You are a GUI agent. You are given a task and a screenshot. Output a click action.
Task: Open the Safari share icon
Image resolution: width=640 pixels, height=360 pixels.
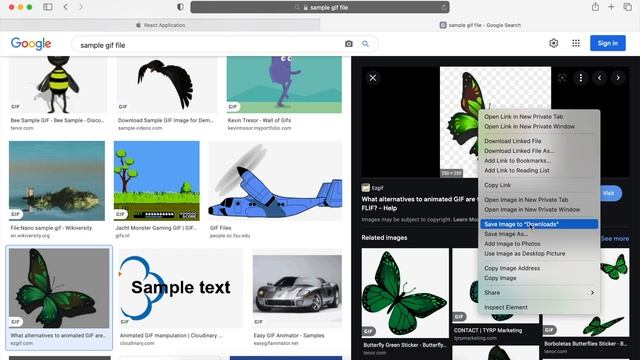coord(596,7)
